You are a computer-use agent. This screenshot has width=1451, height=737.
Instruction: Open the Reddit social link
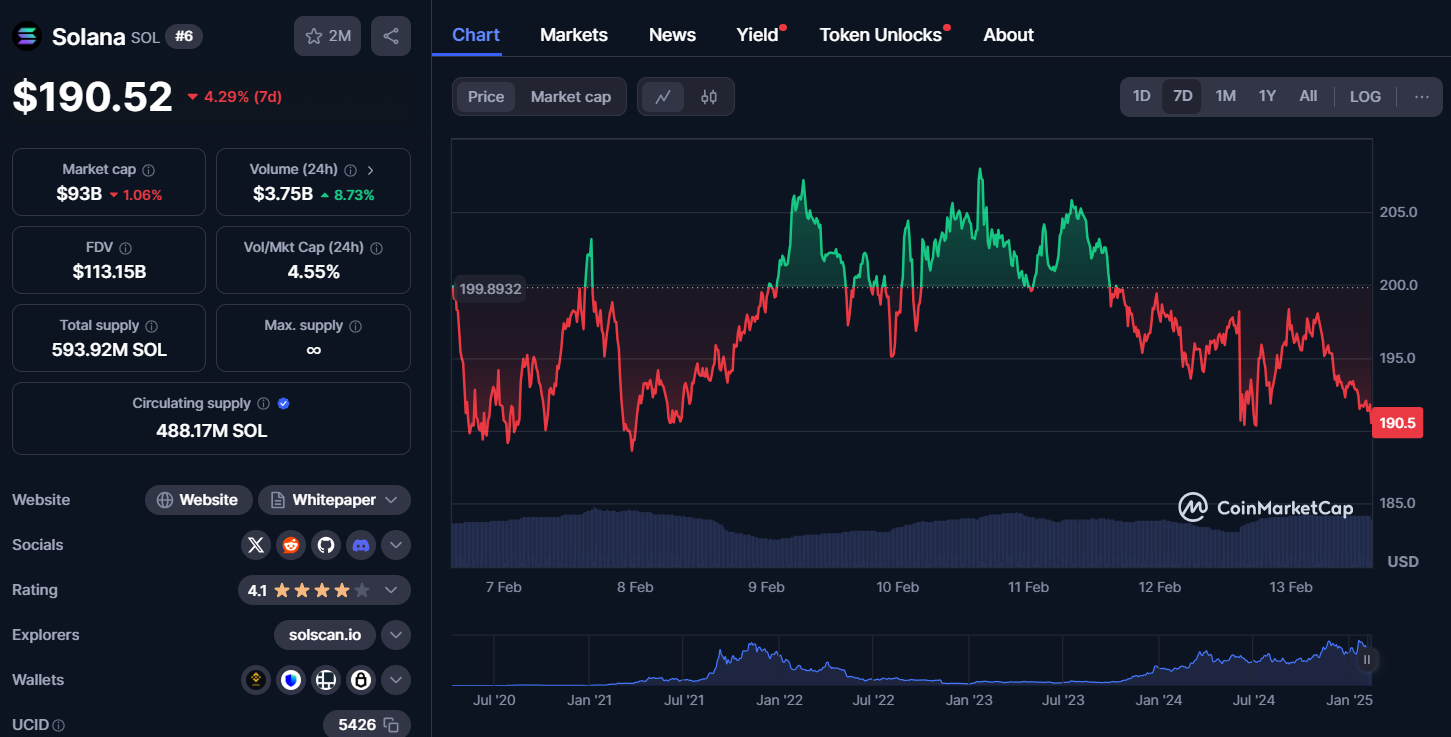(291, 545)
